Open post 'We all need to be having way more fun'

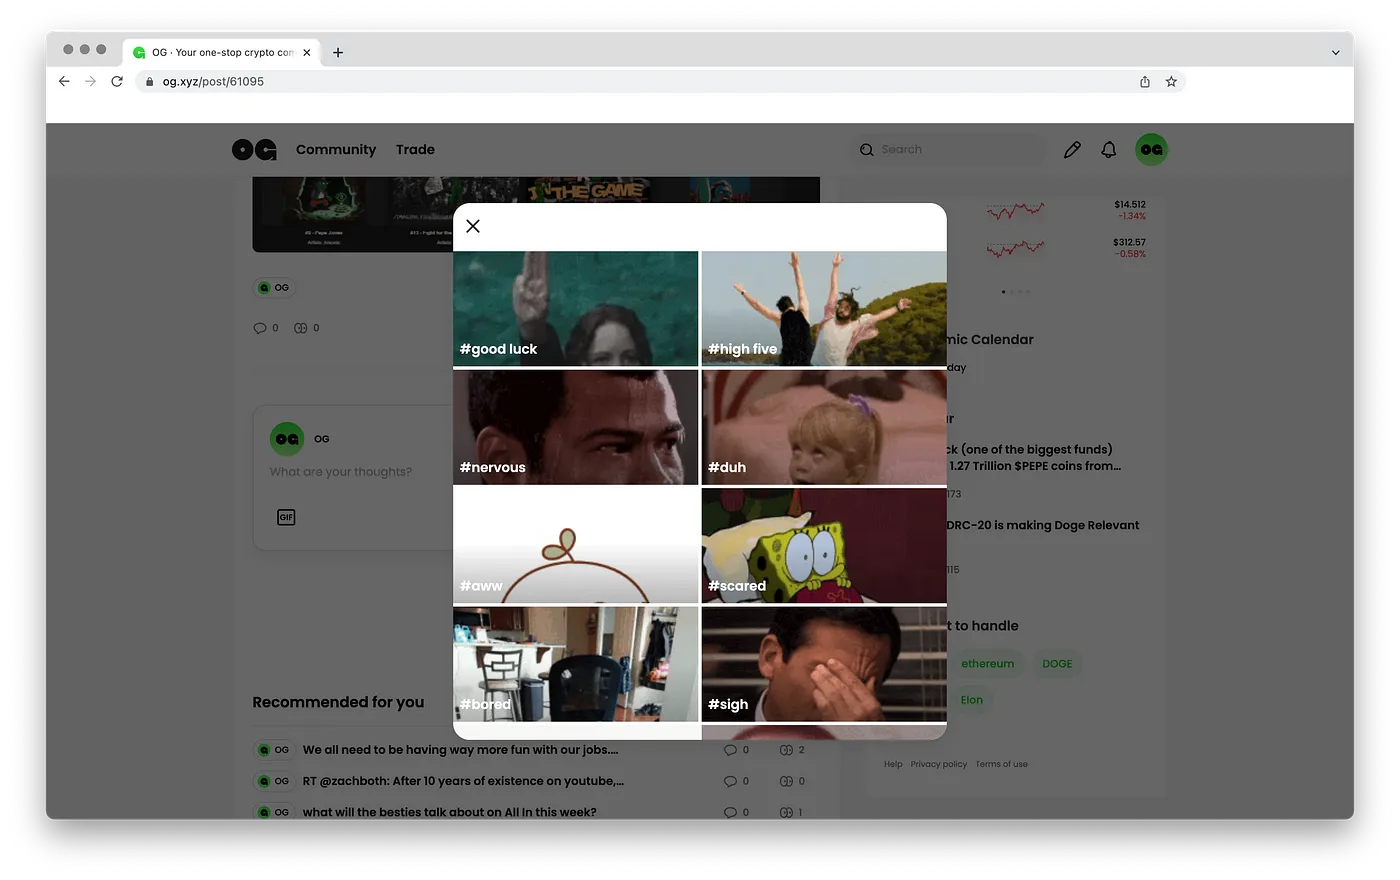tap(461, 750)
